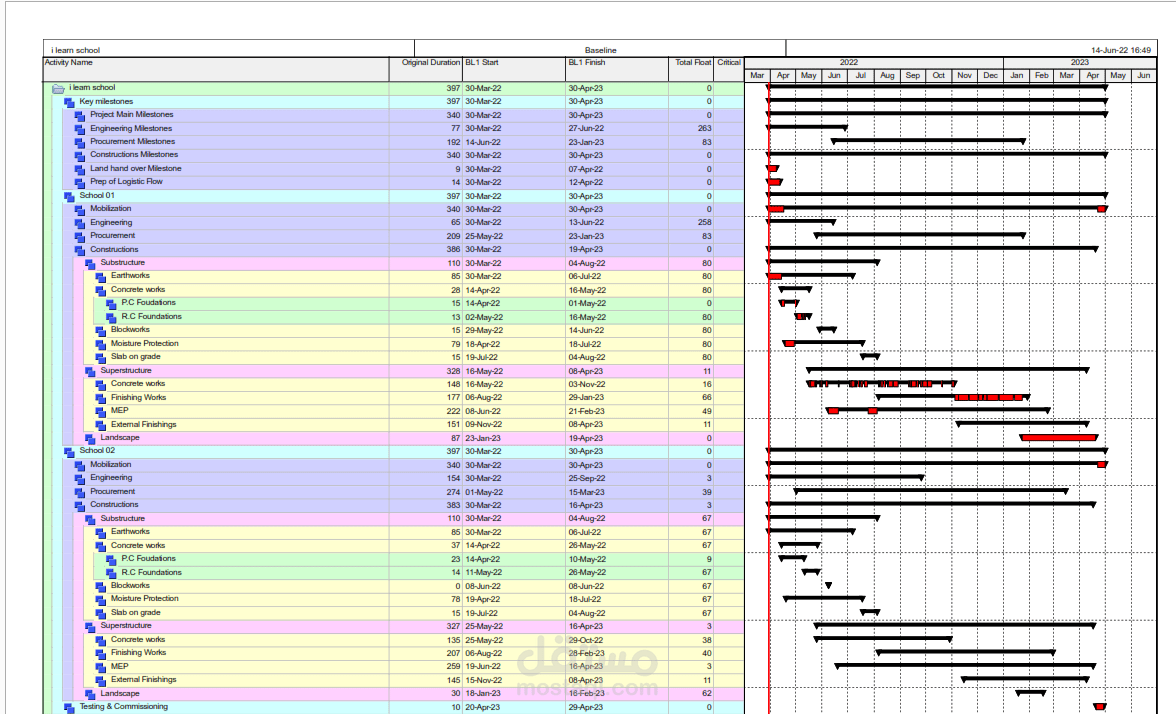The image size is (1176, 714).
Task: Click the Blockworks milestone marker in School 02
Action: [828, 585]
